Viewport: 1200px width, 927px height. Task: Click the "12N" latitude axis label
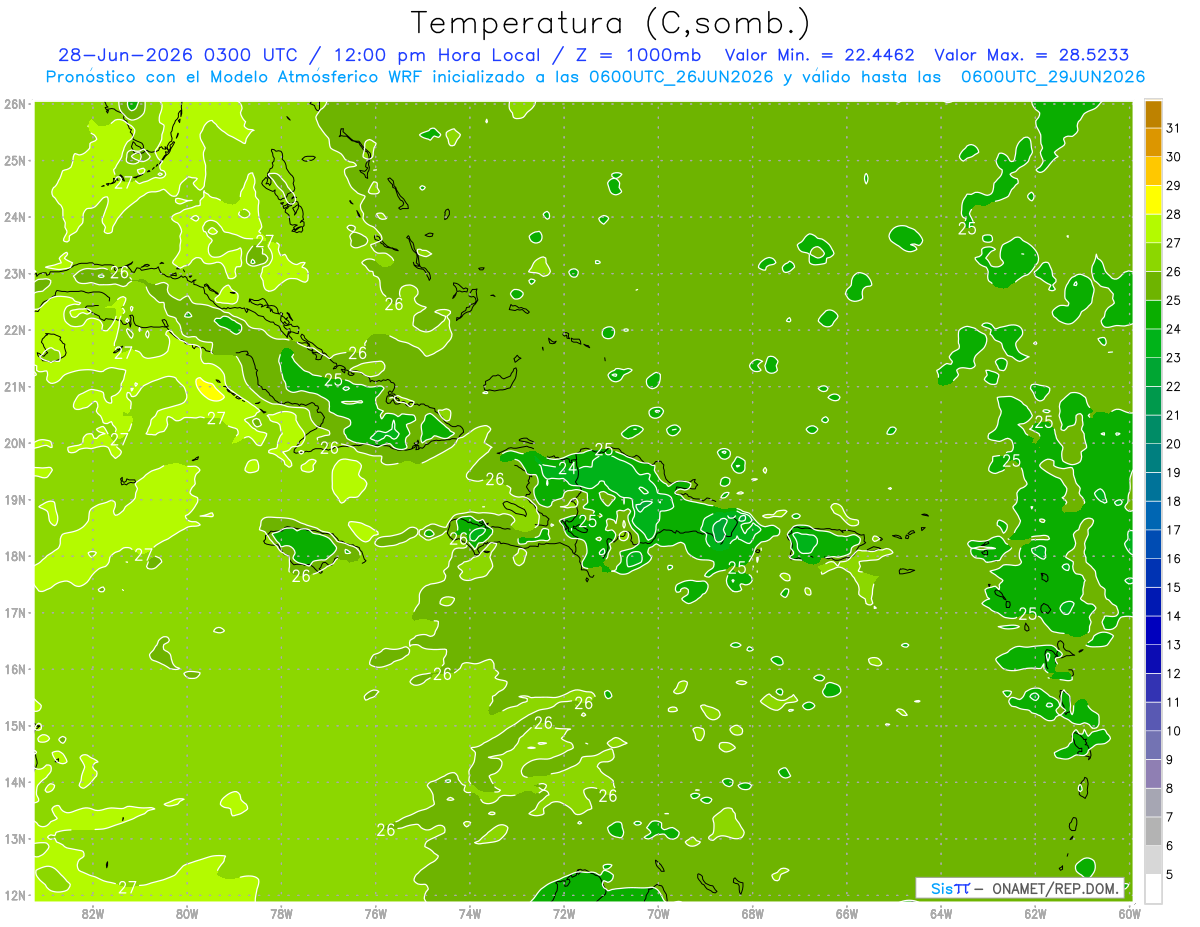pos(15,895)
